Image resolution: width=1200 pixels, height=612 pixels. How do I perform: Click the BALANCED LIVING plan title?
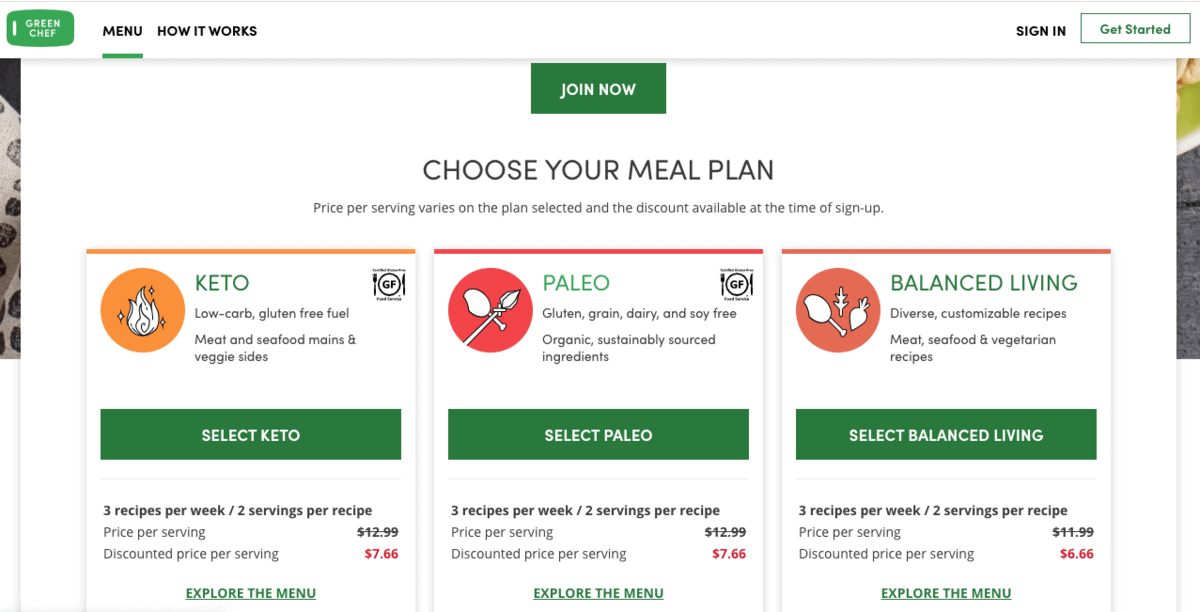point(984,283)
